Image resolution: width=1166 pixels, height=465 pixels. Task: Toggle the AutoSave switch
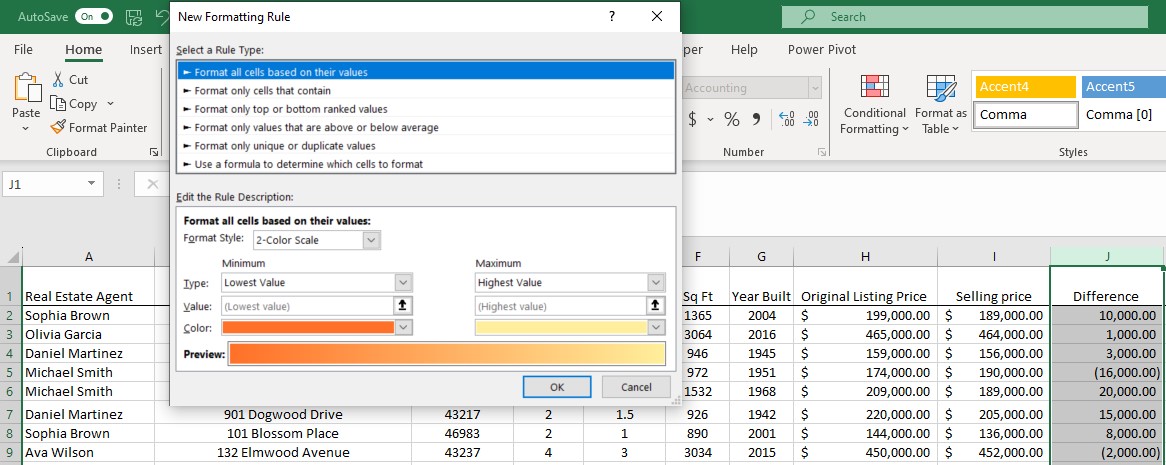click(93, 17)
